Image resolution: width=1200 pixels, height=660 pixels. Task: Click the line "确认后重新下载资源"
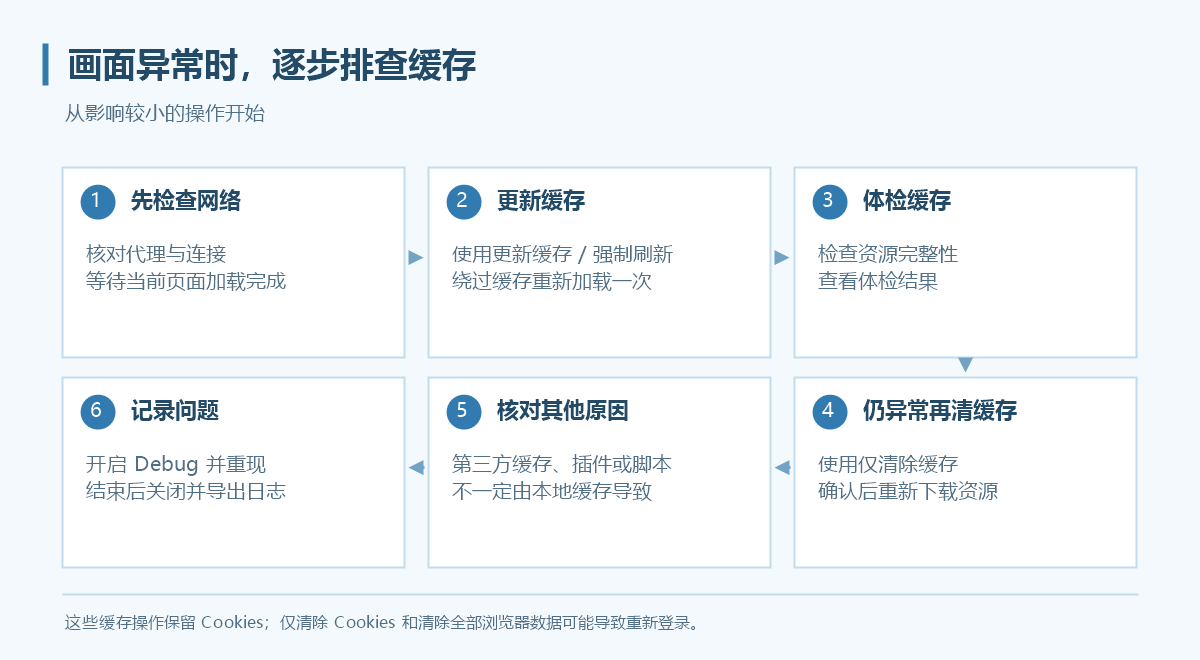(x=908, y=491)
